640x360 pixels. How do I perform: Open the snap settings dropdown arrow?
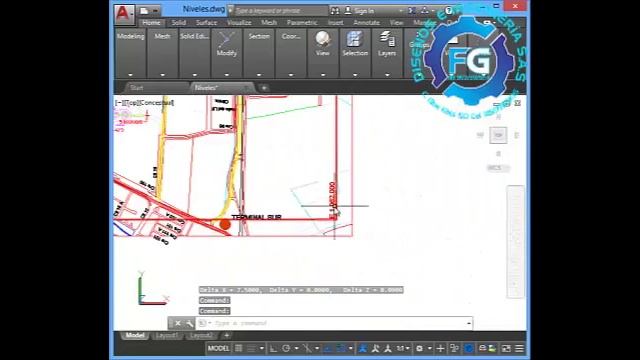(x=262, y=349)
